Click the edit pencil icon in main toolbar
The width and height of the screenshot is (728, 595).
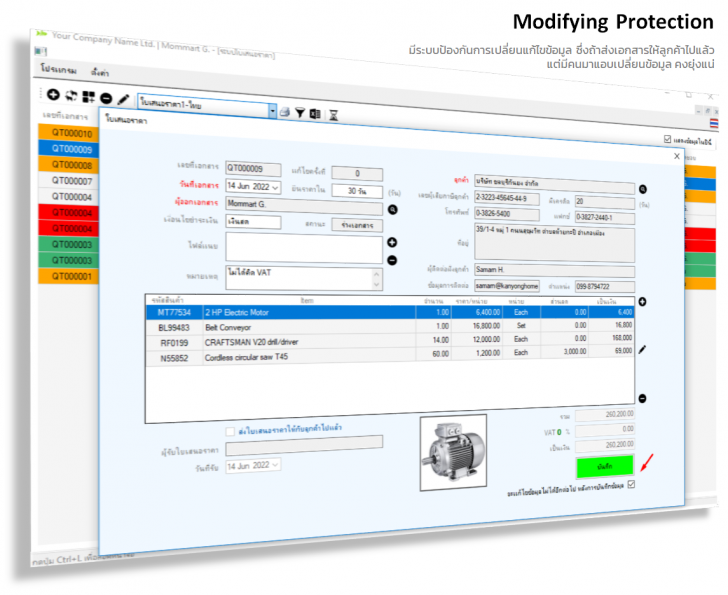(x=124, y=99)
